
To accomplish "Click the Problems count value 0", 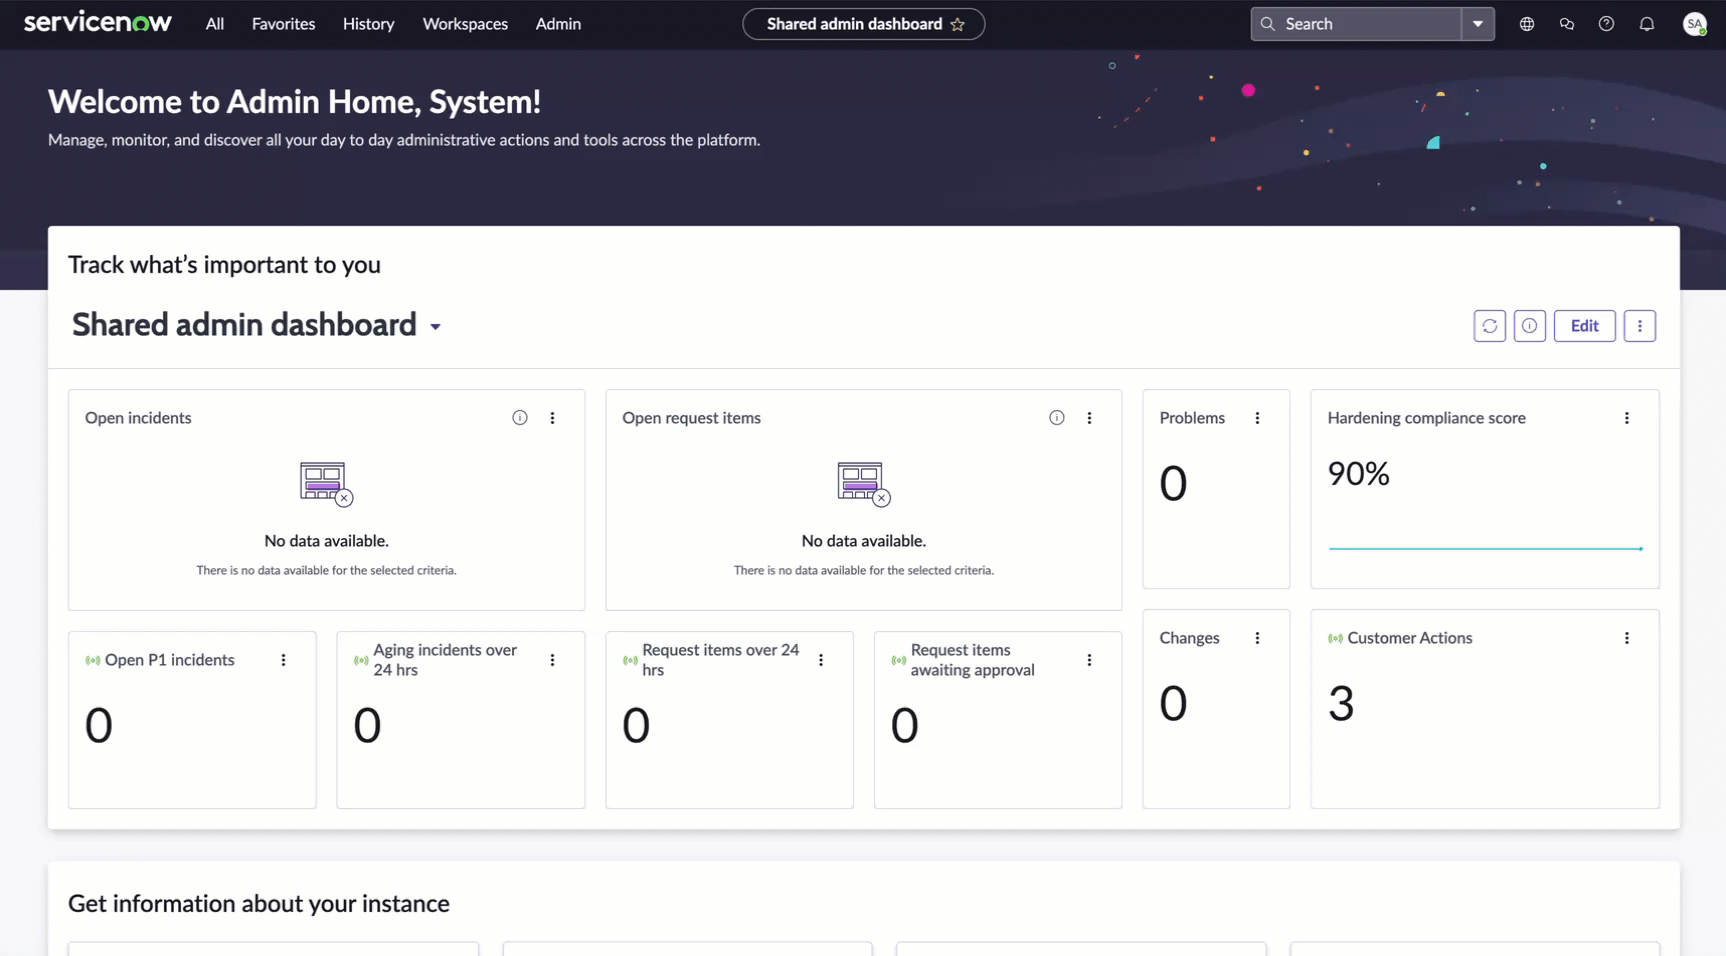I will [x=1174, y=484].
